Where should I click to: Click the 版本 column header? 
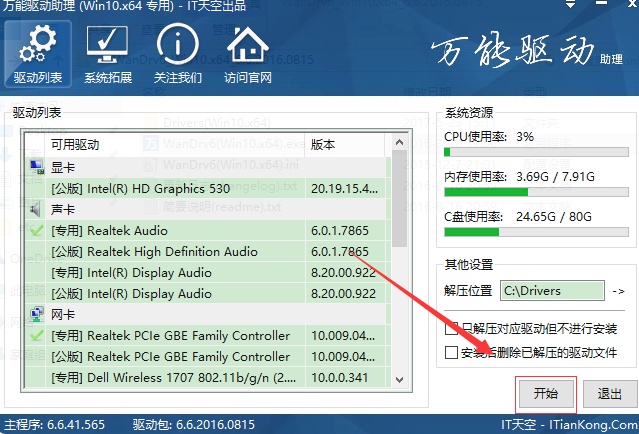click(344, 145)
